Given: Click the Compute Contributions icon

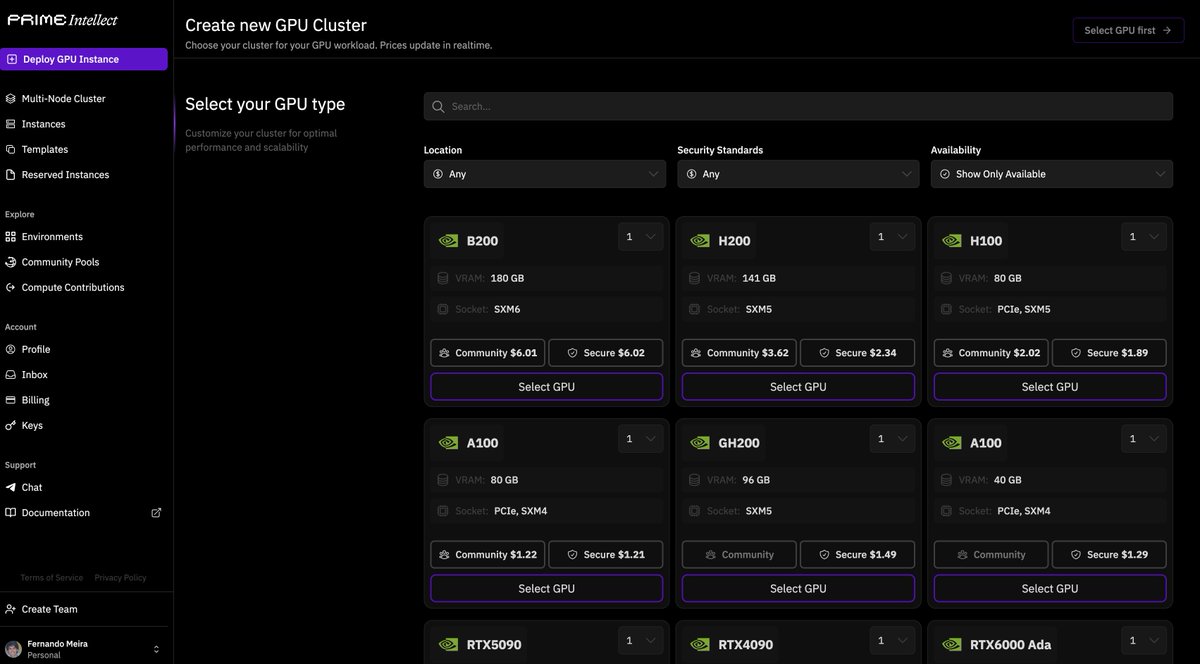Looking at the screenshot, I should pyautogui.click(x=11, y=287).
